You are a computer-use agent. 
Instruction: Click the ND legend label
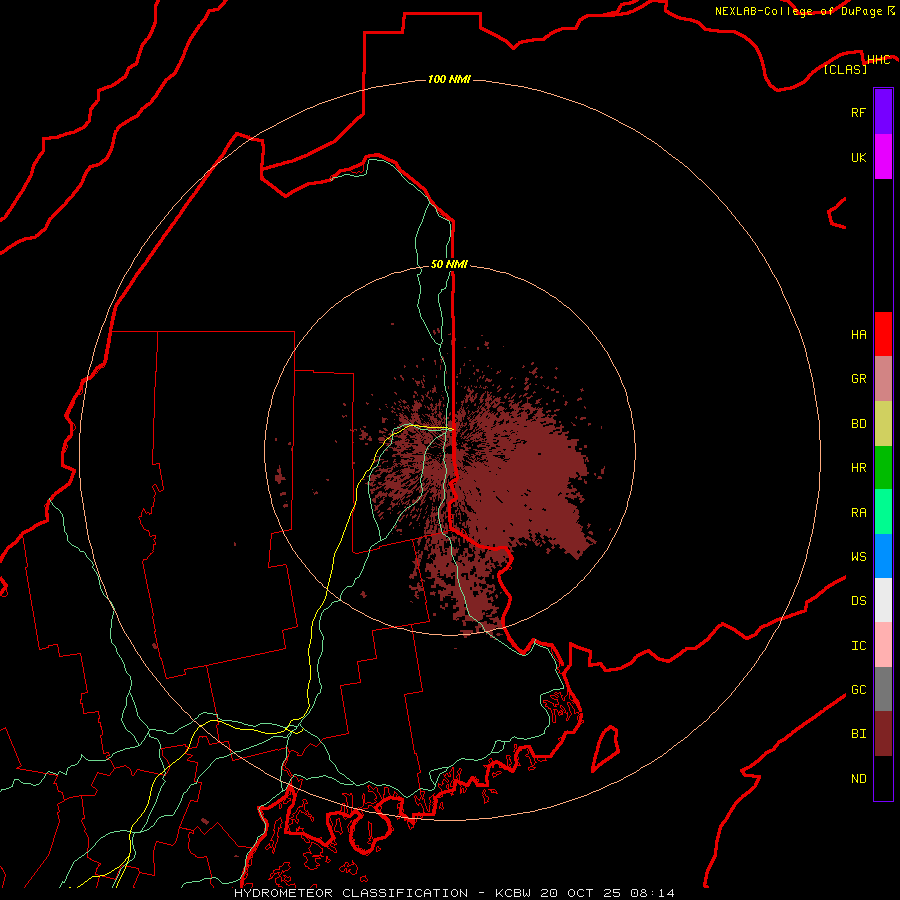pos(858,779)
